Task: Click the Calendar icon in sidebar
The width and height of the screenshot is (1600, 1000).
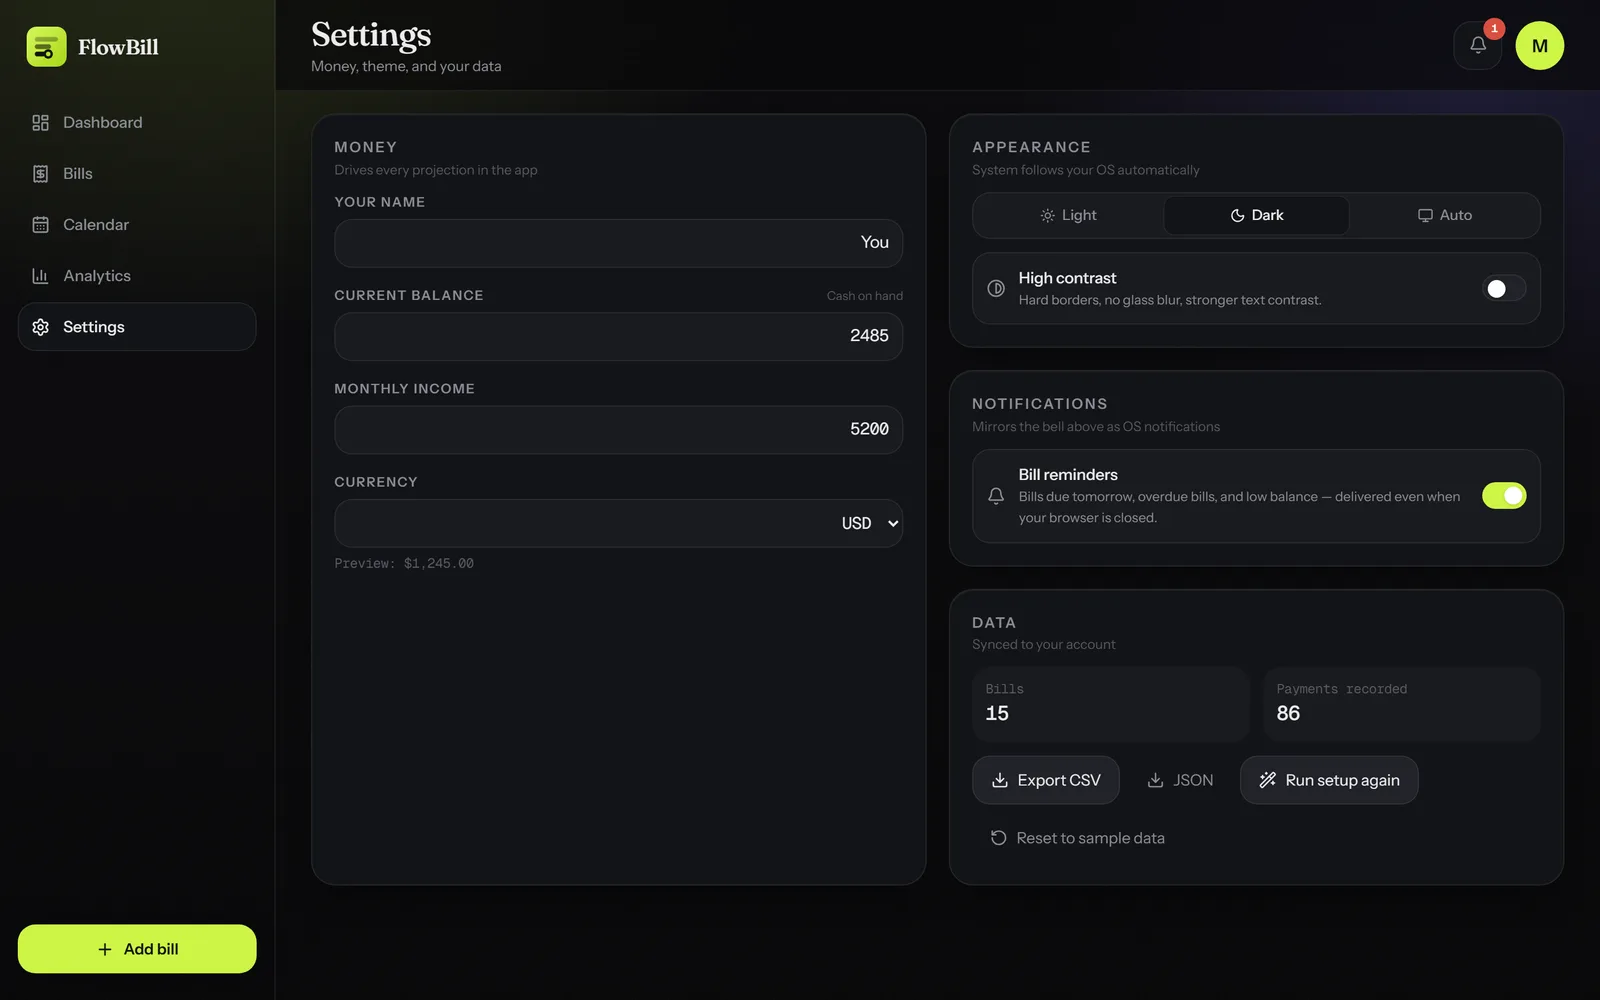Action: click(x=40, y=225)
